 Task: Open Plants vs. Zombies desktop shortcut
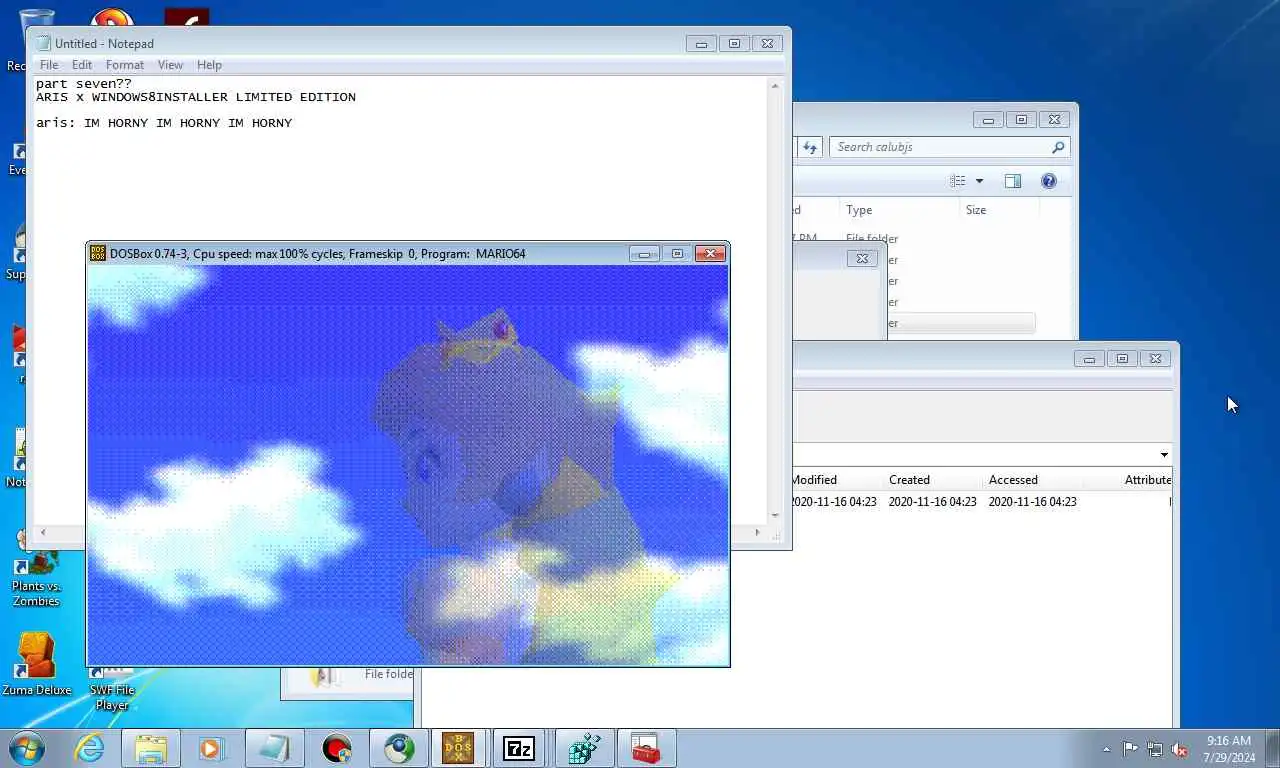(x=37, y=580)
